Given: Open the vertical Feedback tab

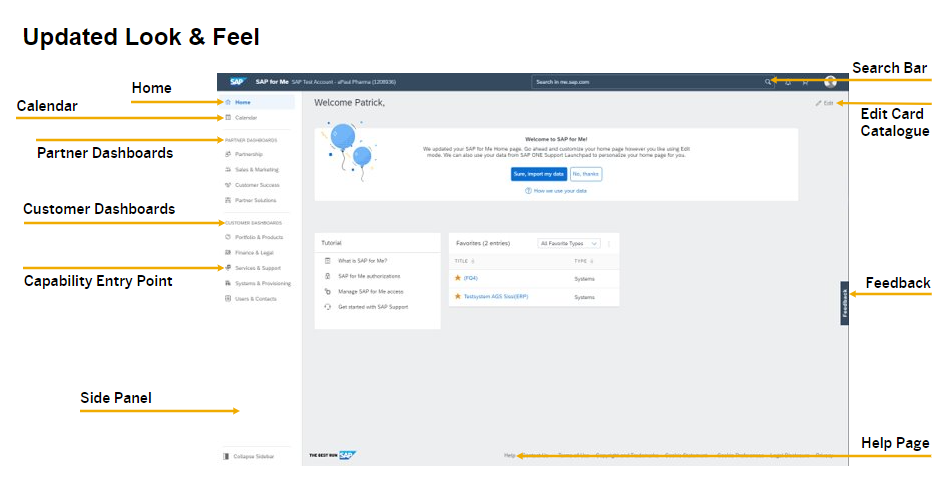Looking at the screenshot, I should coord(844,303).
